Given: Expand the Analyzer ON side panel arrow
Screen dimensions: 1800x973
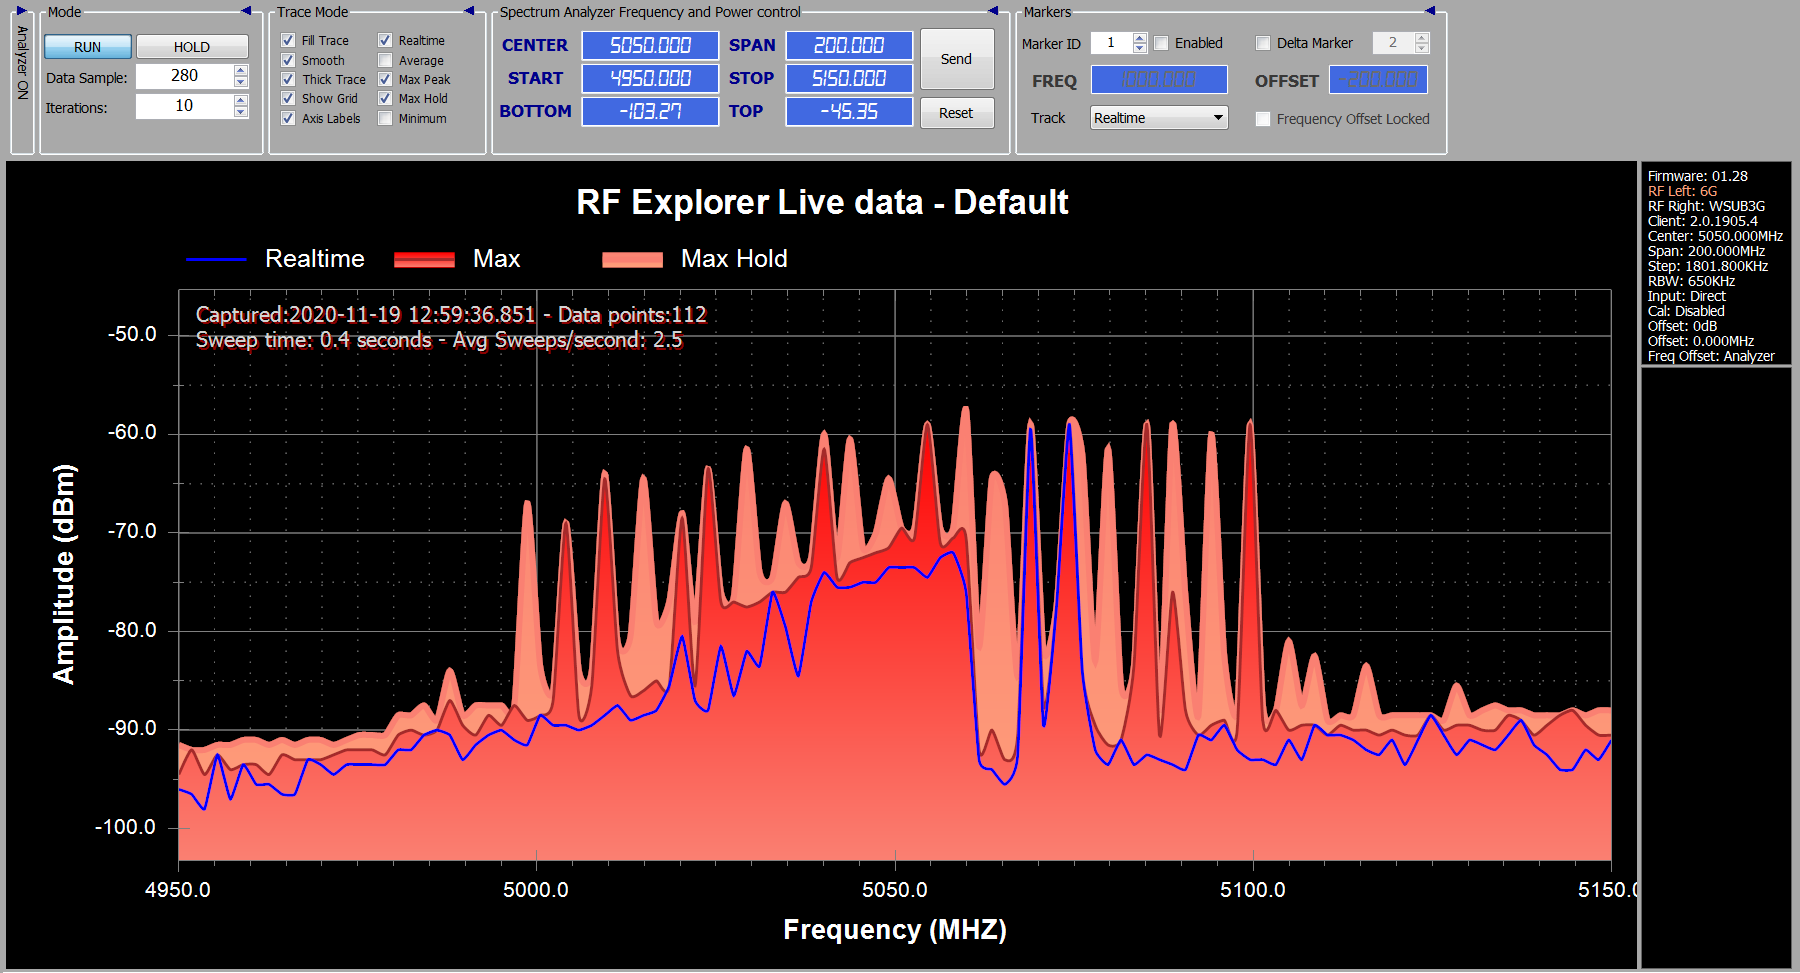Looking at the screenshot, I should 21,11.
